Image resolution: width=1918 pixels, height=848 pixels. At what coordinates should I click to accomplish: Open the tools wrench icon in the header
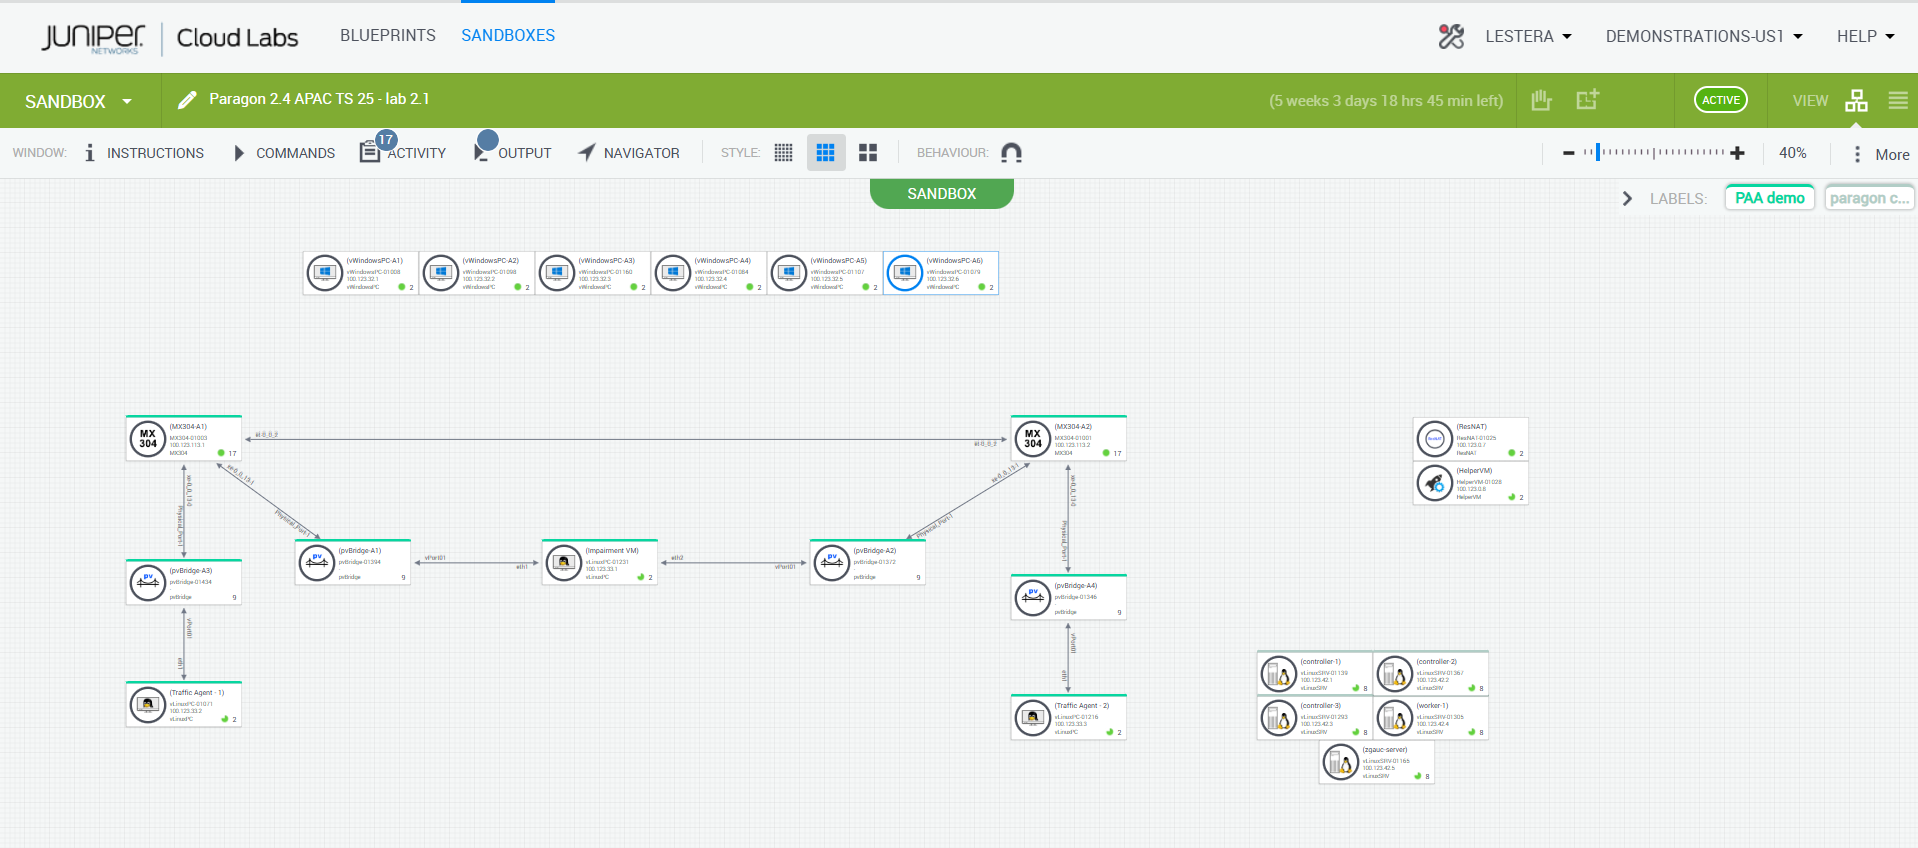pyautogui.click(x=1451, y=37)
